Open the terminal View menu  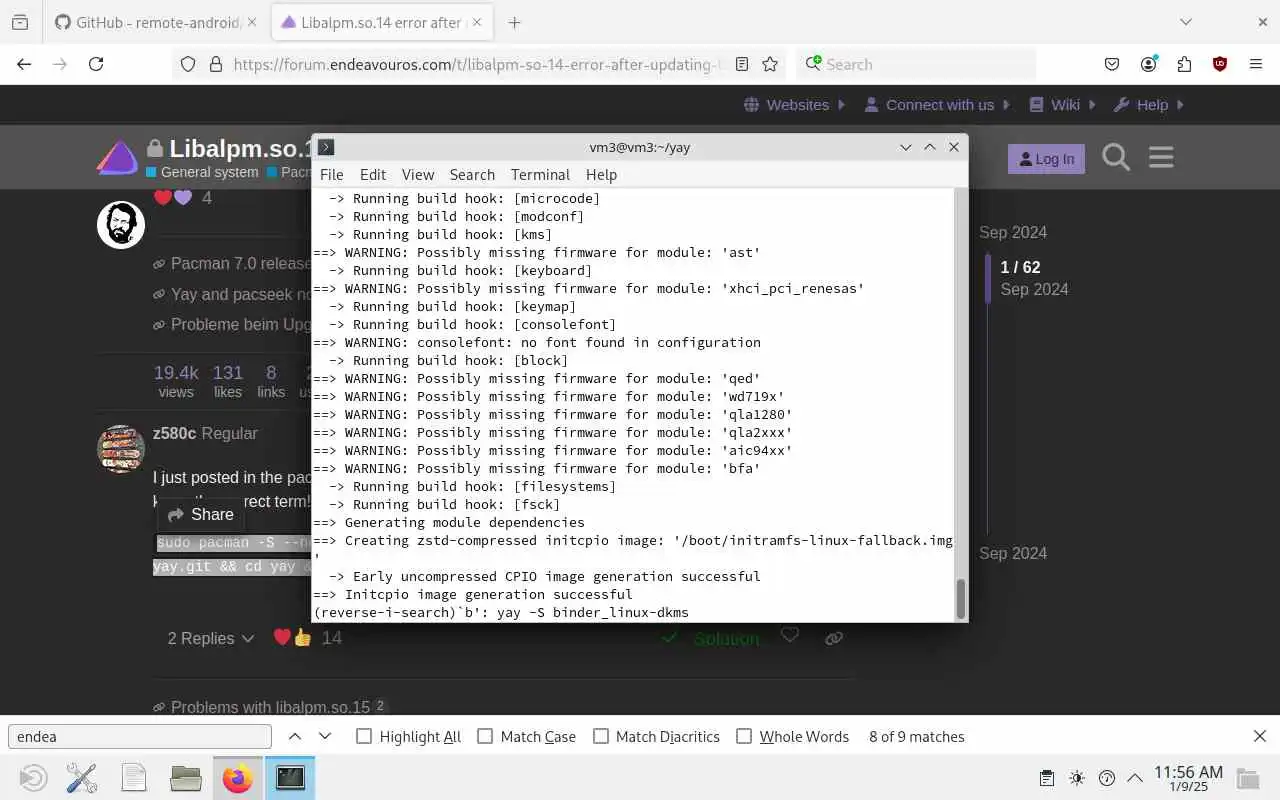418,174
